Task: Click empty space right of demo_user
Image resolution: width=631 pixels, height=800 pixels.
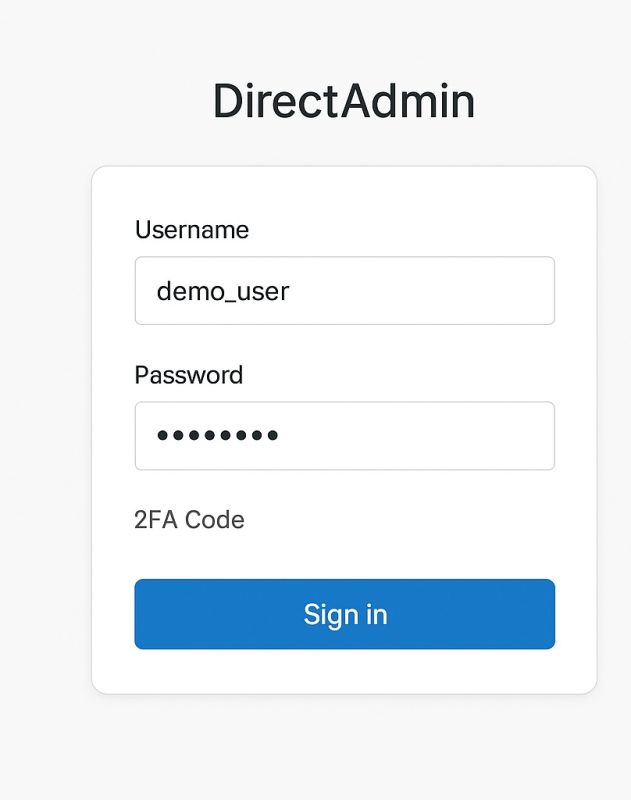Action: 440,291
